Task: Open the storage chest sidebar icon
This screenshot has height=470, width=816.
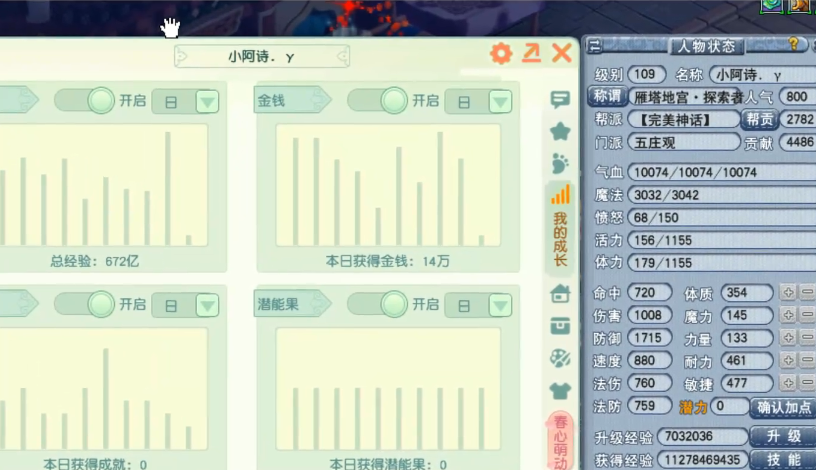Action: 560,325
